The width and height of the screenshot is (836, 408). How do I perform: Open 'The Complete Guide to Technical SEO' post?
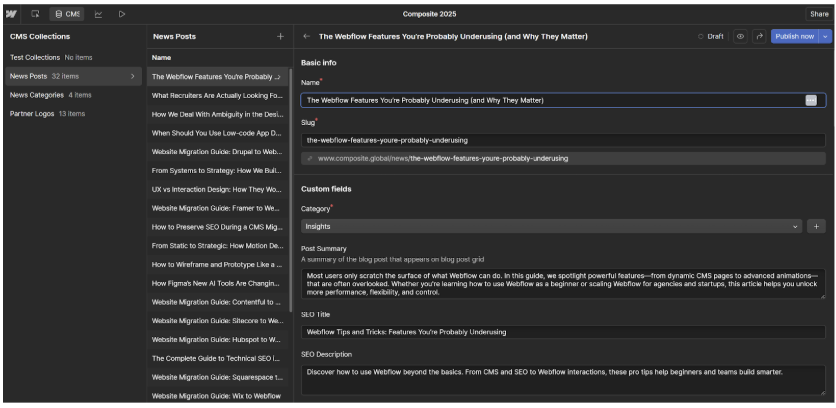tap(218, 358)
